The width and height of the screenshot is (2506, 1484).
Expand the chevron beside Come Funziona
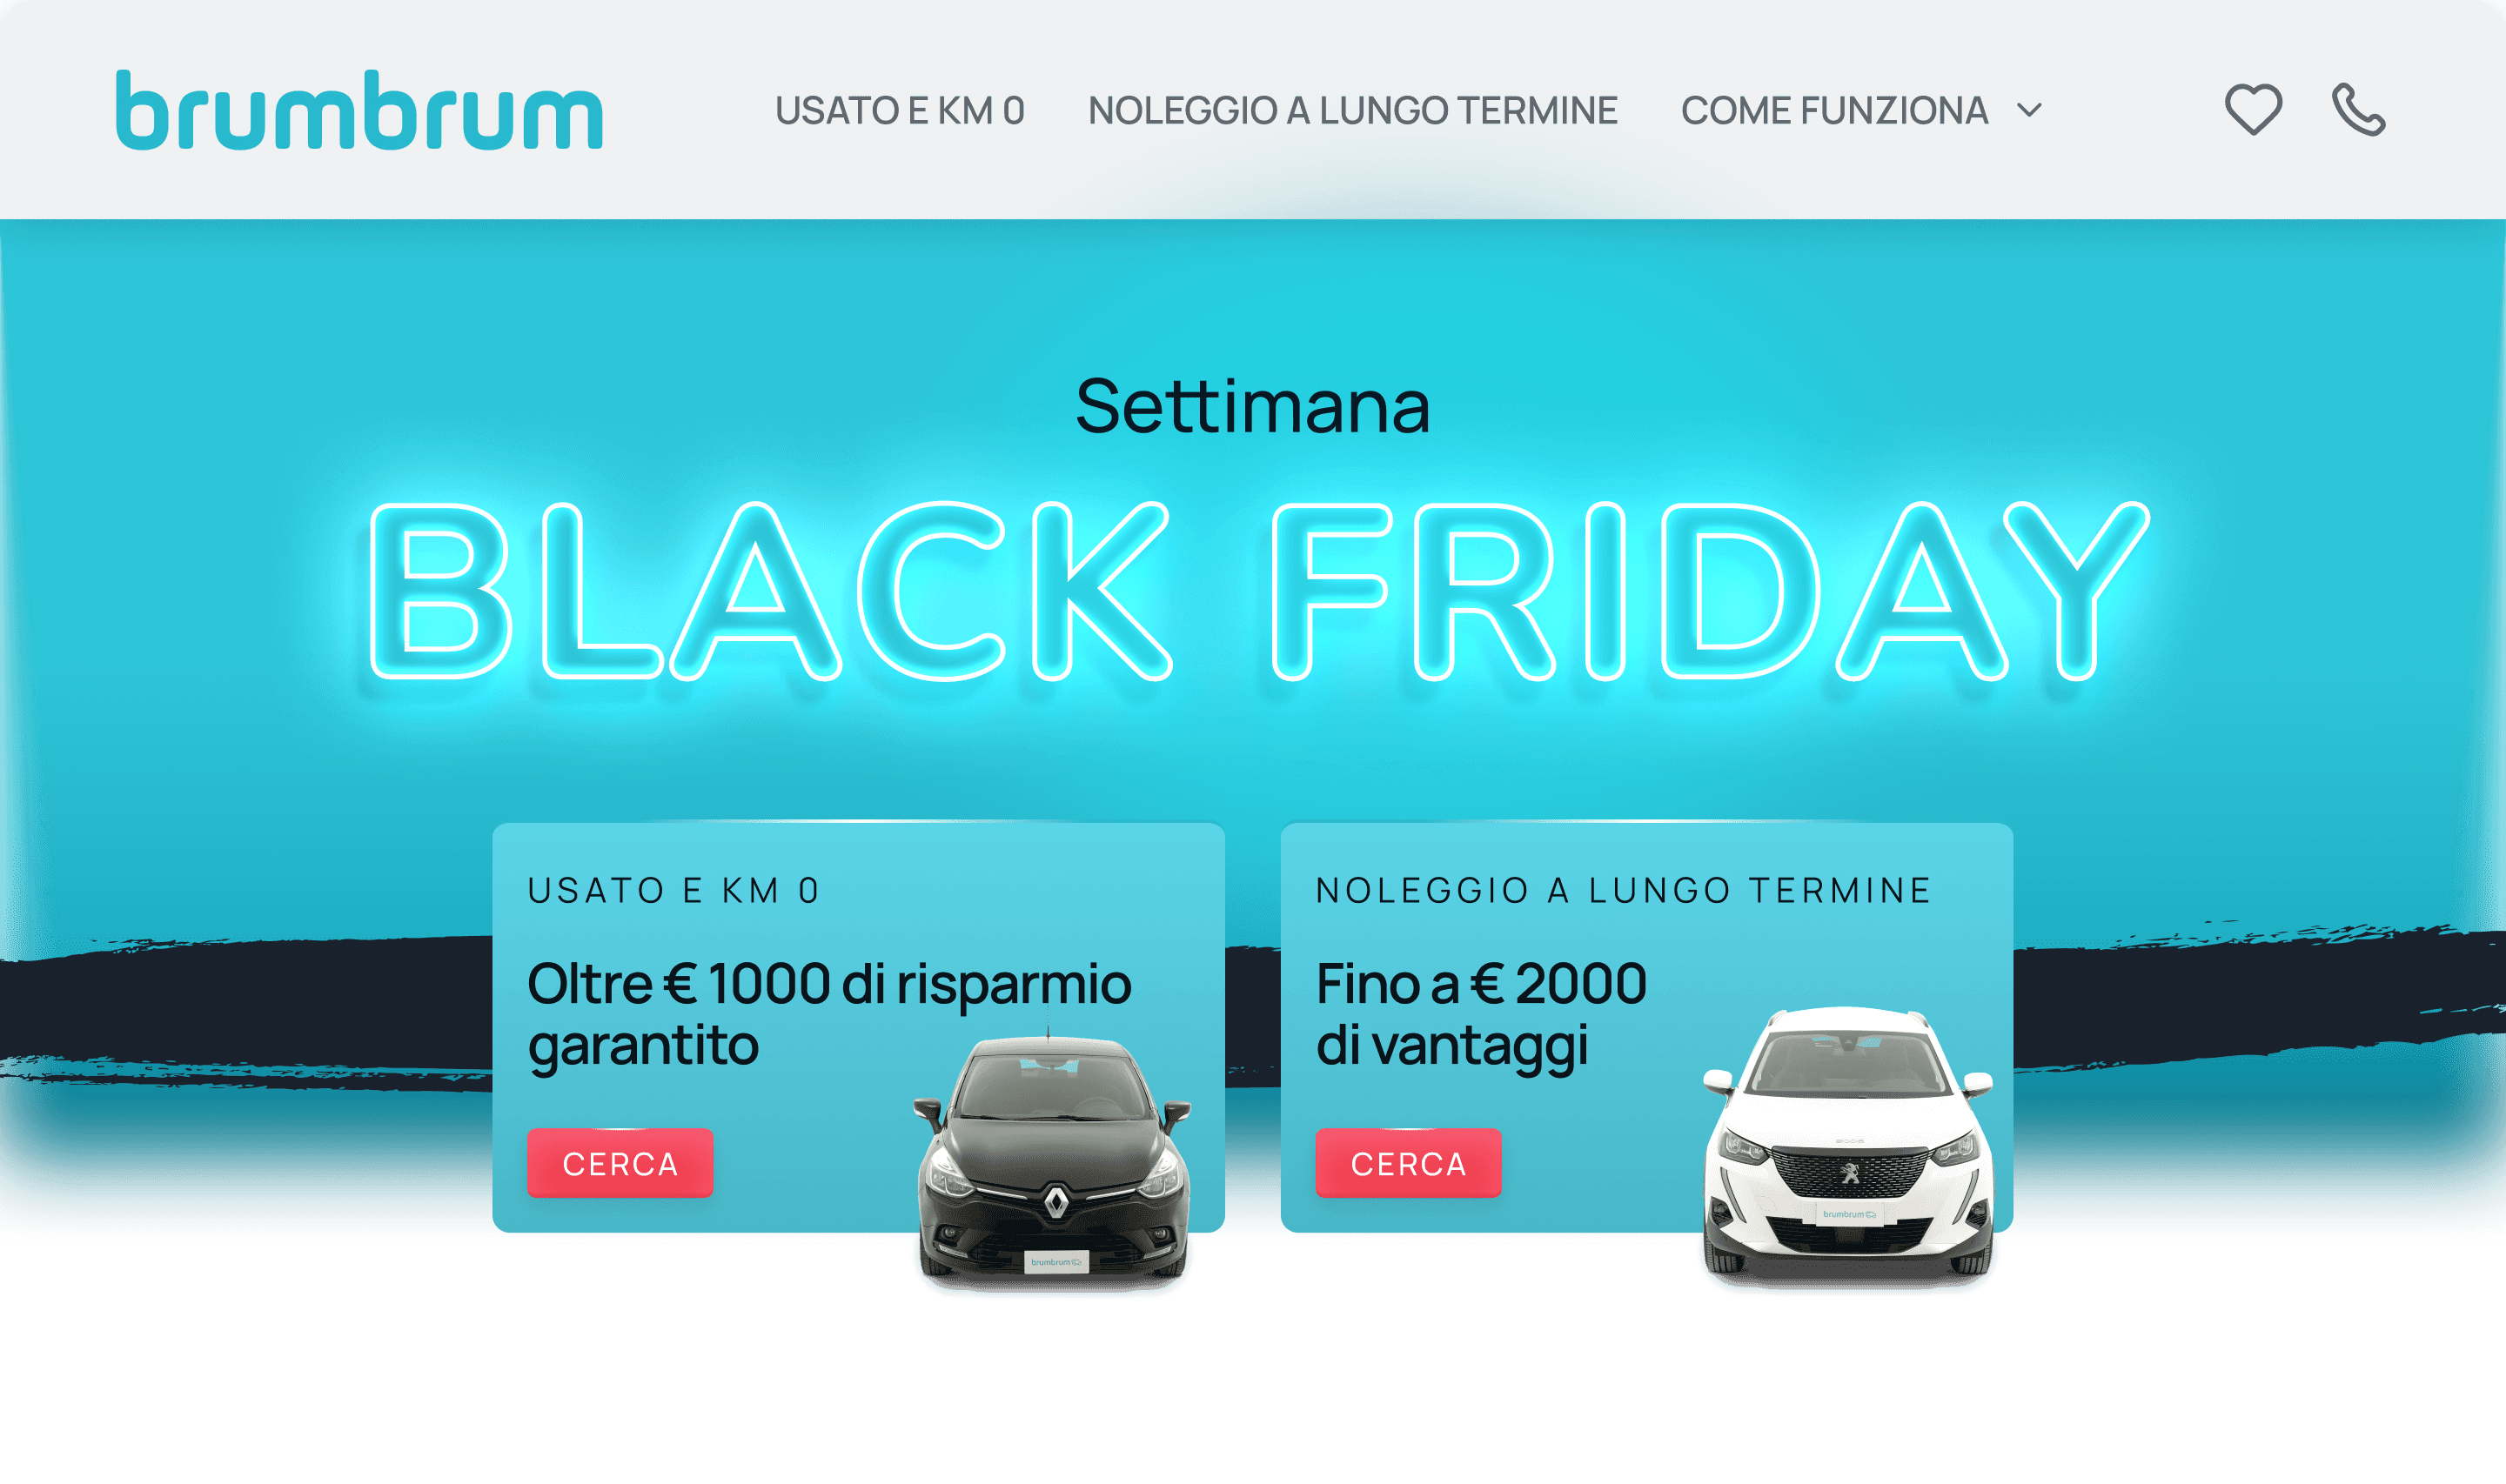point(2029,110)
